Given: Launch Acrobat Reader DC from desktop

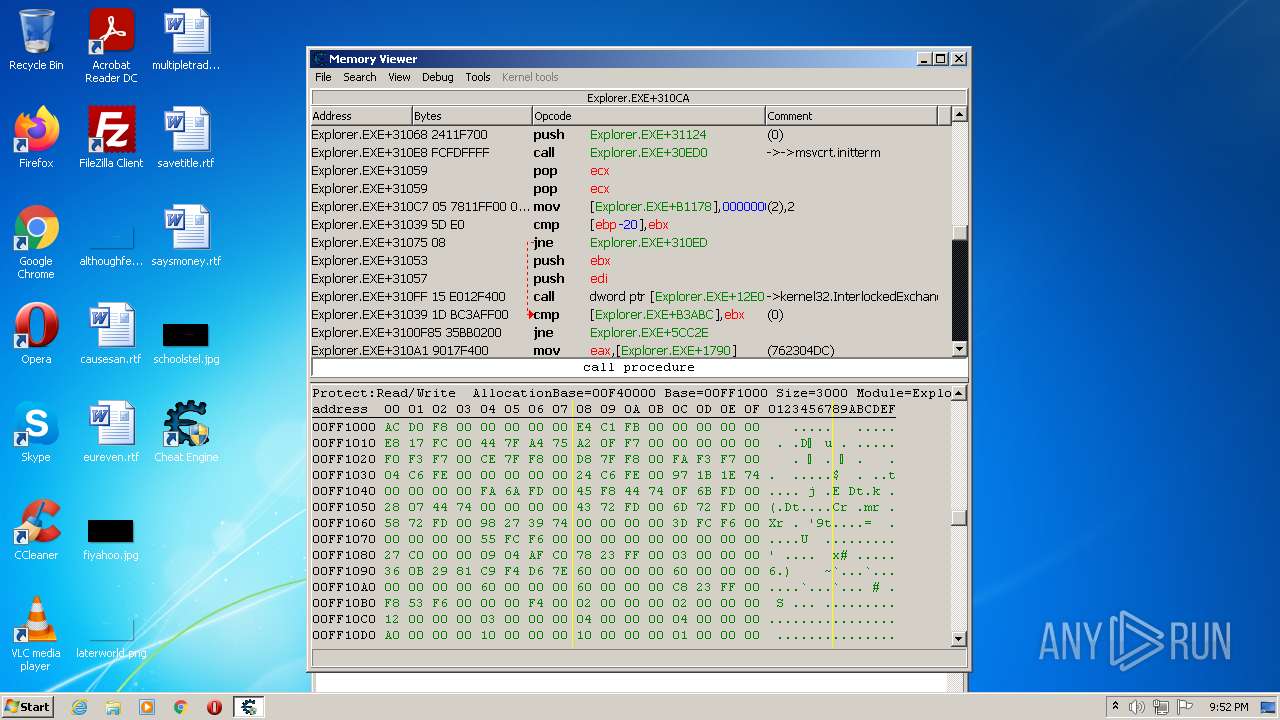Looking at the screenshot, I should tap(111, 46).
